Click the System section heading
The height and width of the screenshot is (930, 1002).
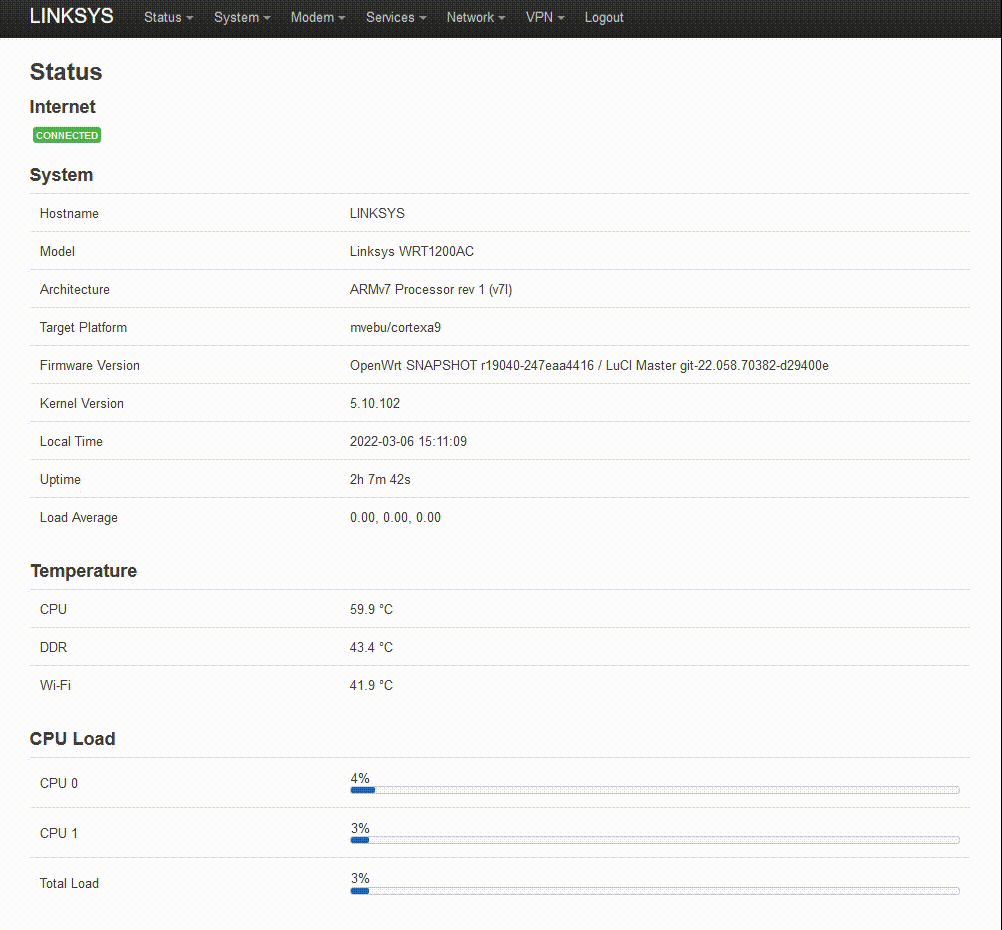coord(61,174)
